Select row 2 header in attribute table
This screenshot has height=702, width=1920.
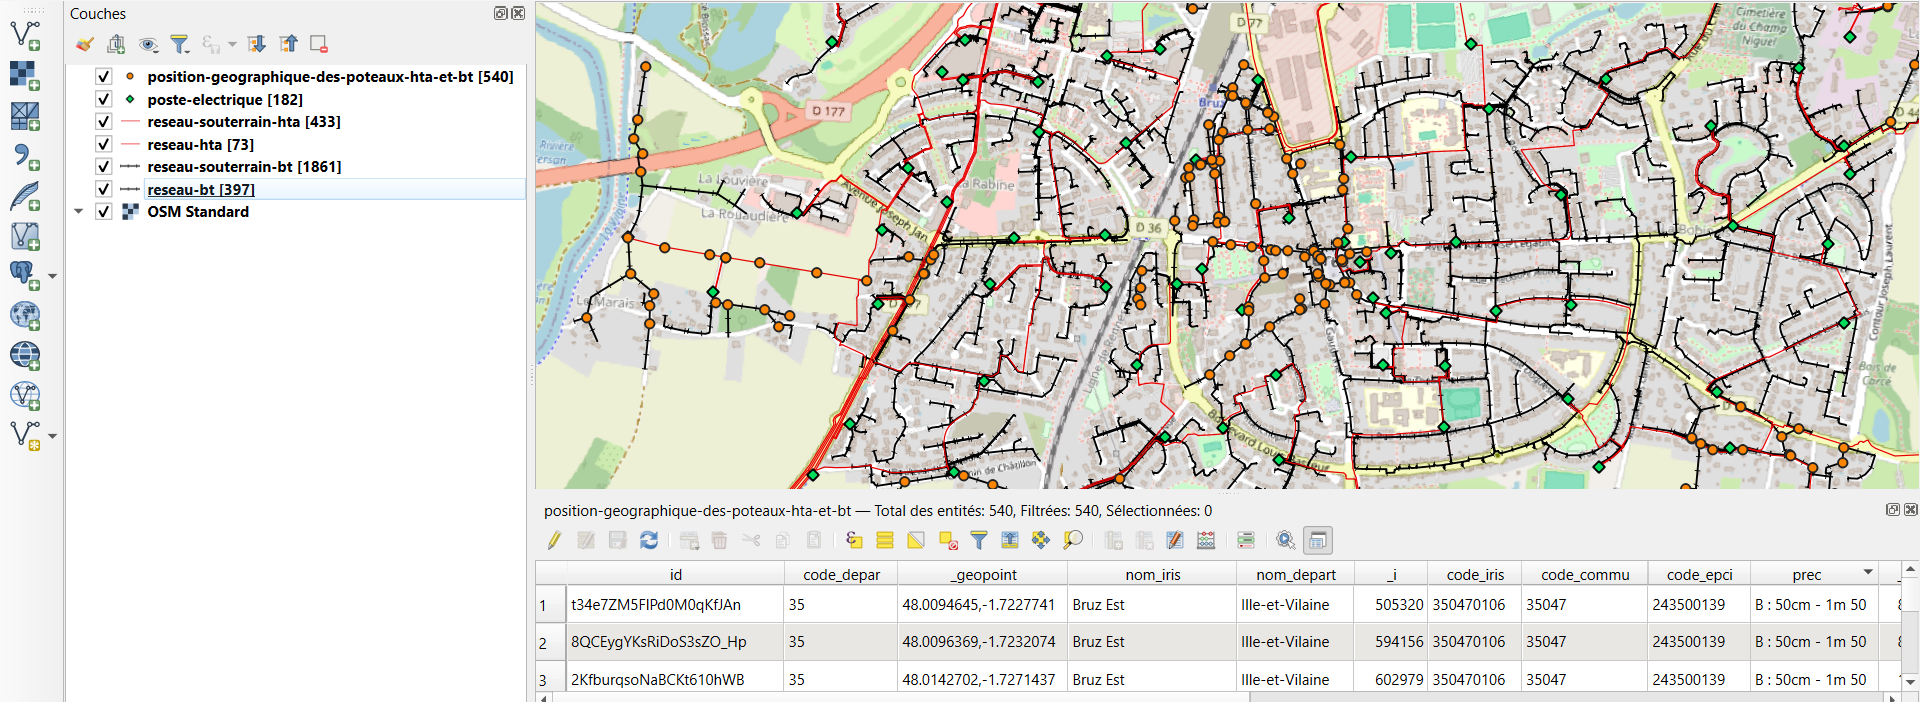(x=550, y=642)
